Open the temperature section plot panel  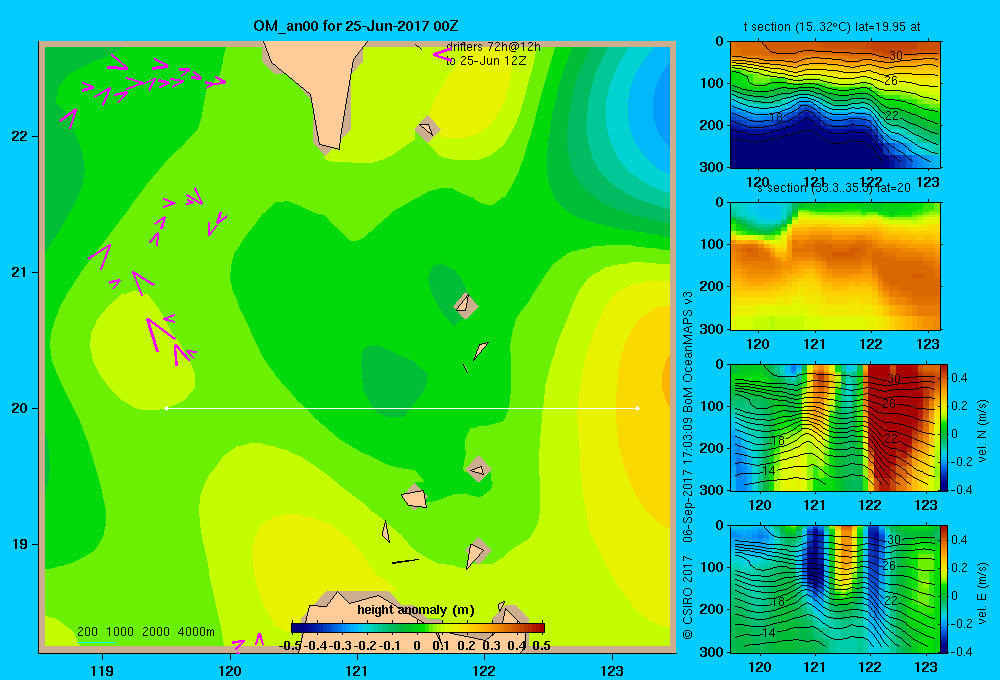click(x=835, y=105)
